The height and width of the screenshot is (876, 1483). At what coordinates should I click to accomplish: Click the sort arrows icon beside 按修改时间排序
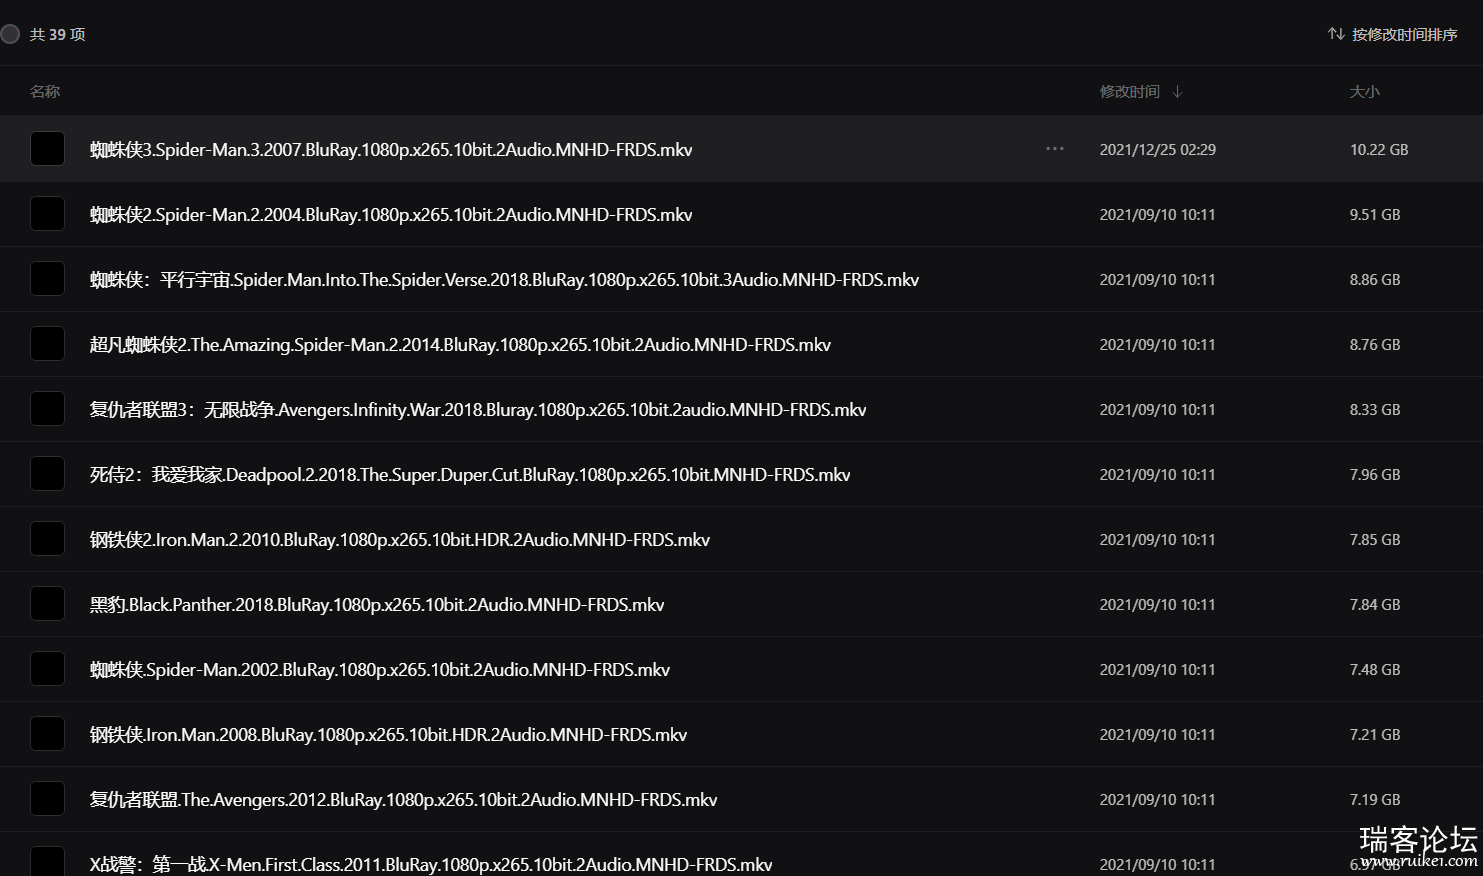(1336, 34)
